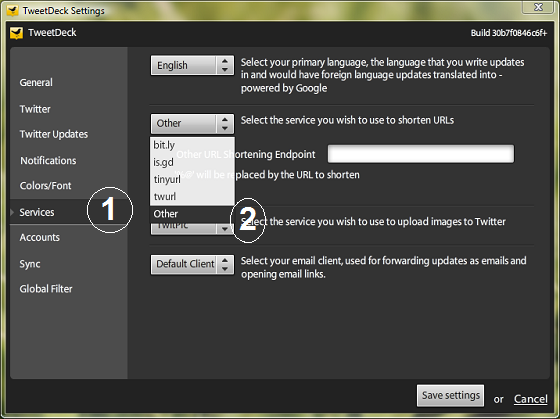Close the TweetDeck Settings window
The image size is (560, 419).
(539, 7)
